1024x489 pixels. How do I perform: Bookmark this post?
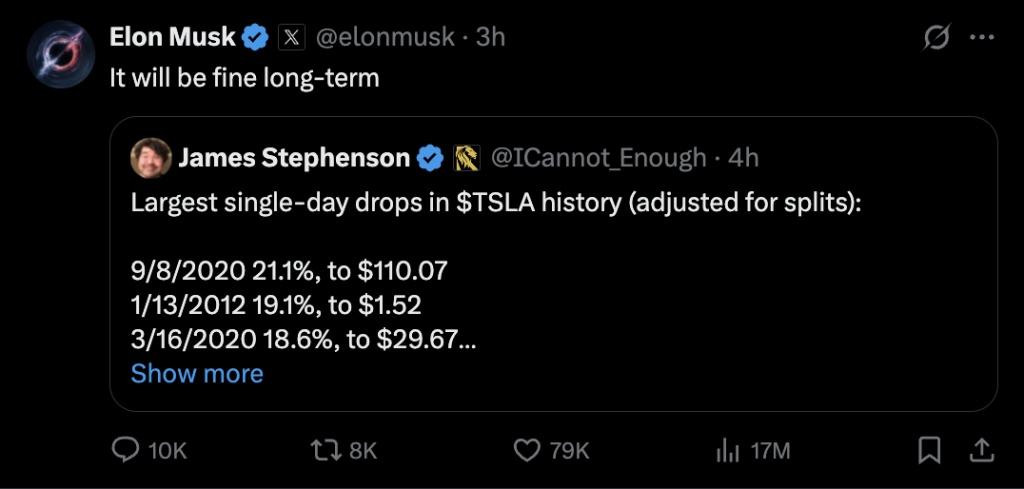930,451
